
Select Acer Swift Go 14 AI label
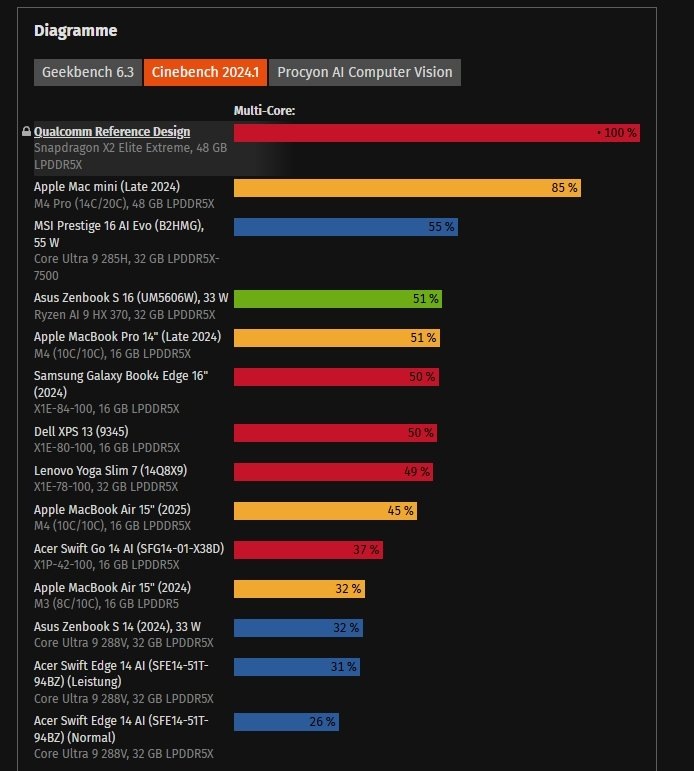129,549
